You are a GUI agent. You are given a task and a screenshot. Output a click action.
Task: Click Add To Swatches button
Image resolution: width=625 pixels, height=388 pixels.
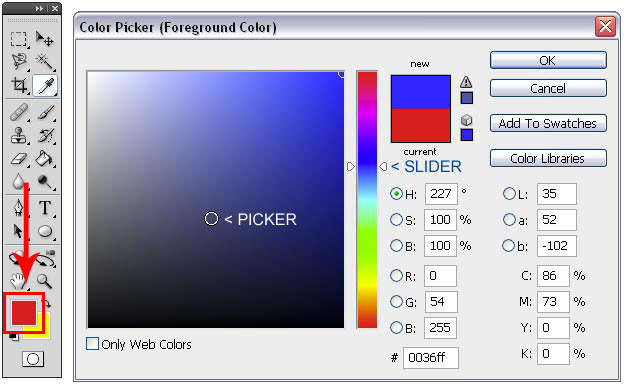tap(548, 123)
